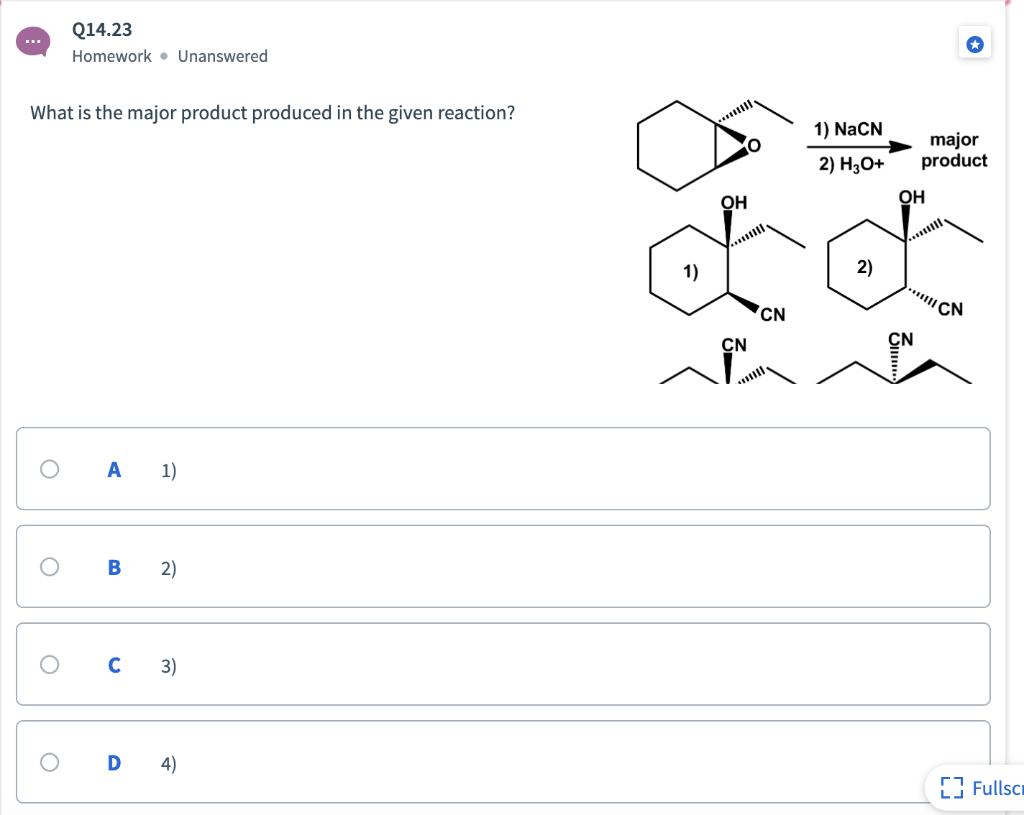Click the question title Q14.23

click(101, 30)
